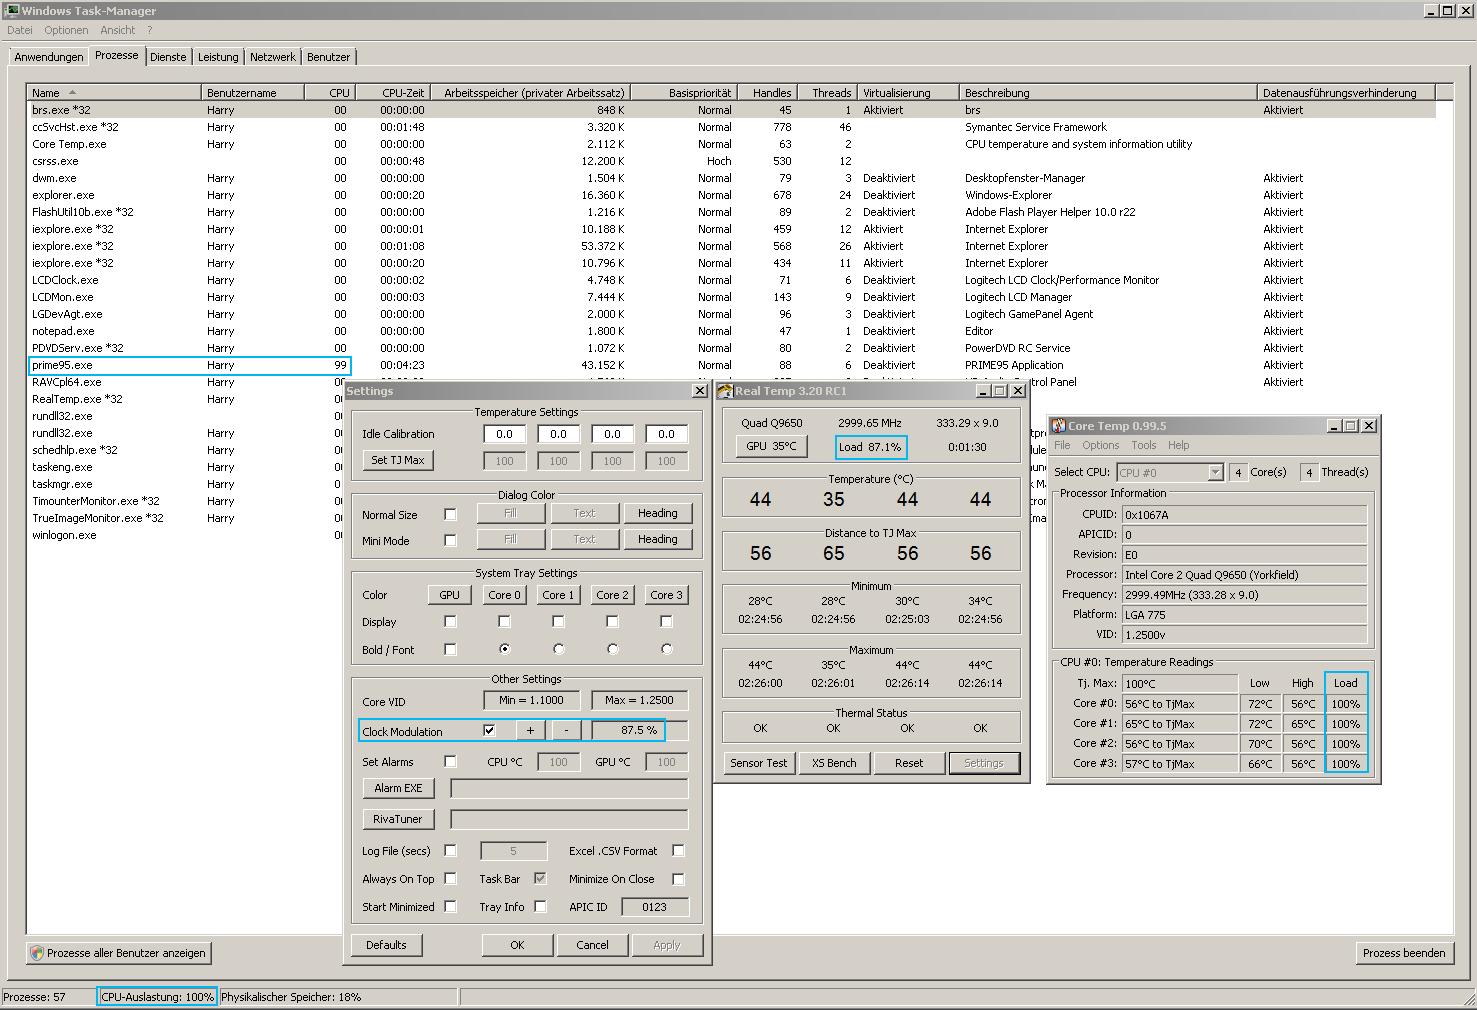The height and width of the screenshot is (1010, 1477).
Task: Tick the Display checkbox under GPU
Action: tap(450, 622)
